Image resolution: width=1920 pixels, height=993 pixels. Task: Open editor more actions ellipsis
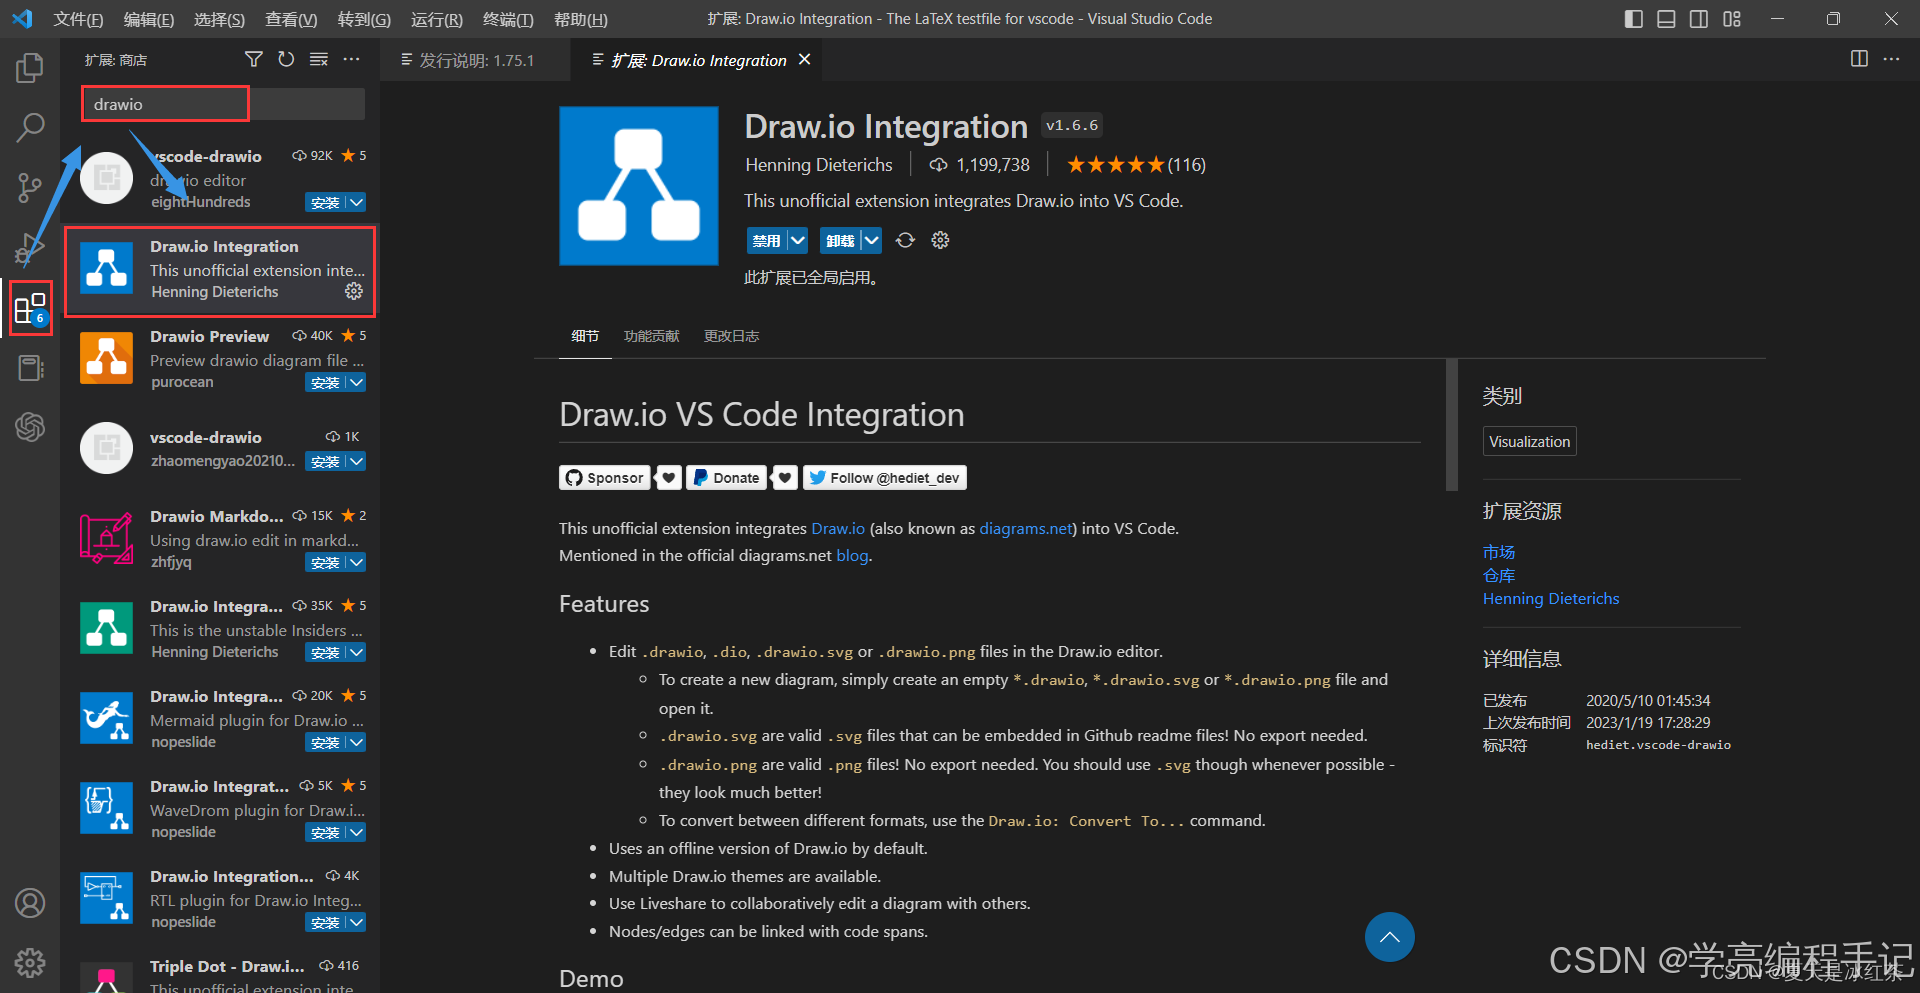(1891, 59)
